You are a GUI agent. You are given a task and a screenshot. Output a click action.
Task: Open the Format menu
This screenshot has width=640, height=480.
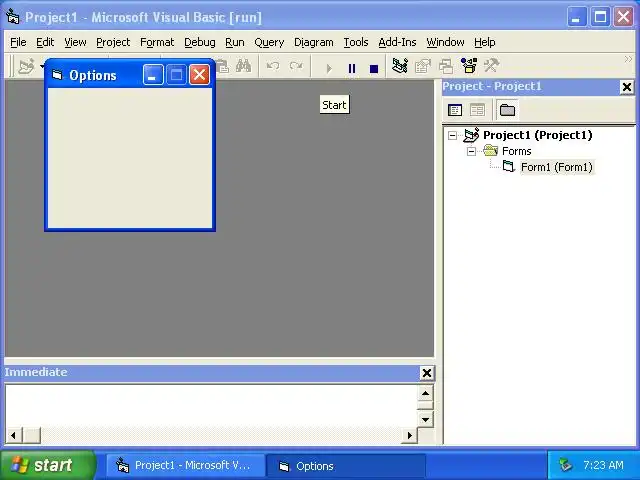click(x=157, y=42)
